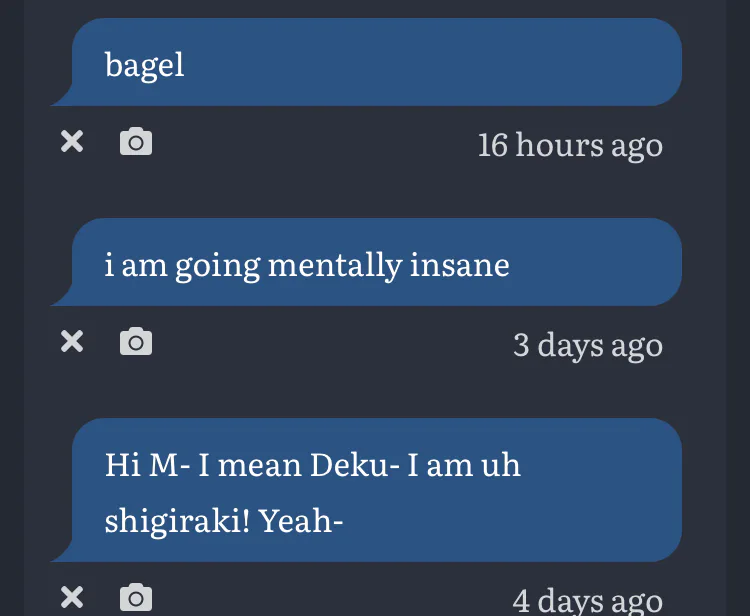Delete the "i am going mentally insane" message
Viewport: 750px width, 616px height.
click(71, 342)
